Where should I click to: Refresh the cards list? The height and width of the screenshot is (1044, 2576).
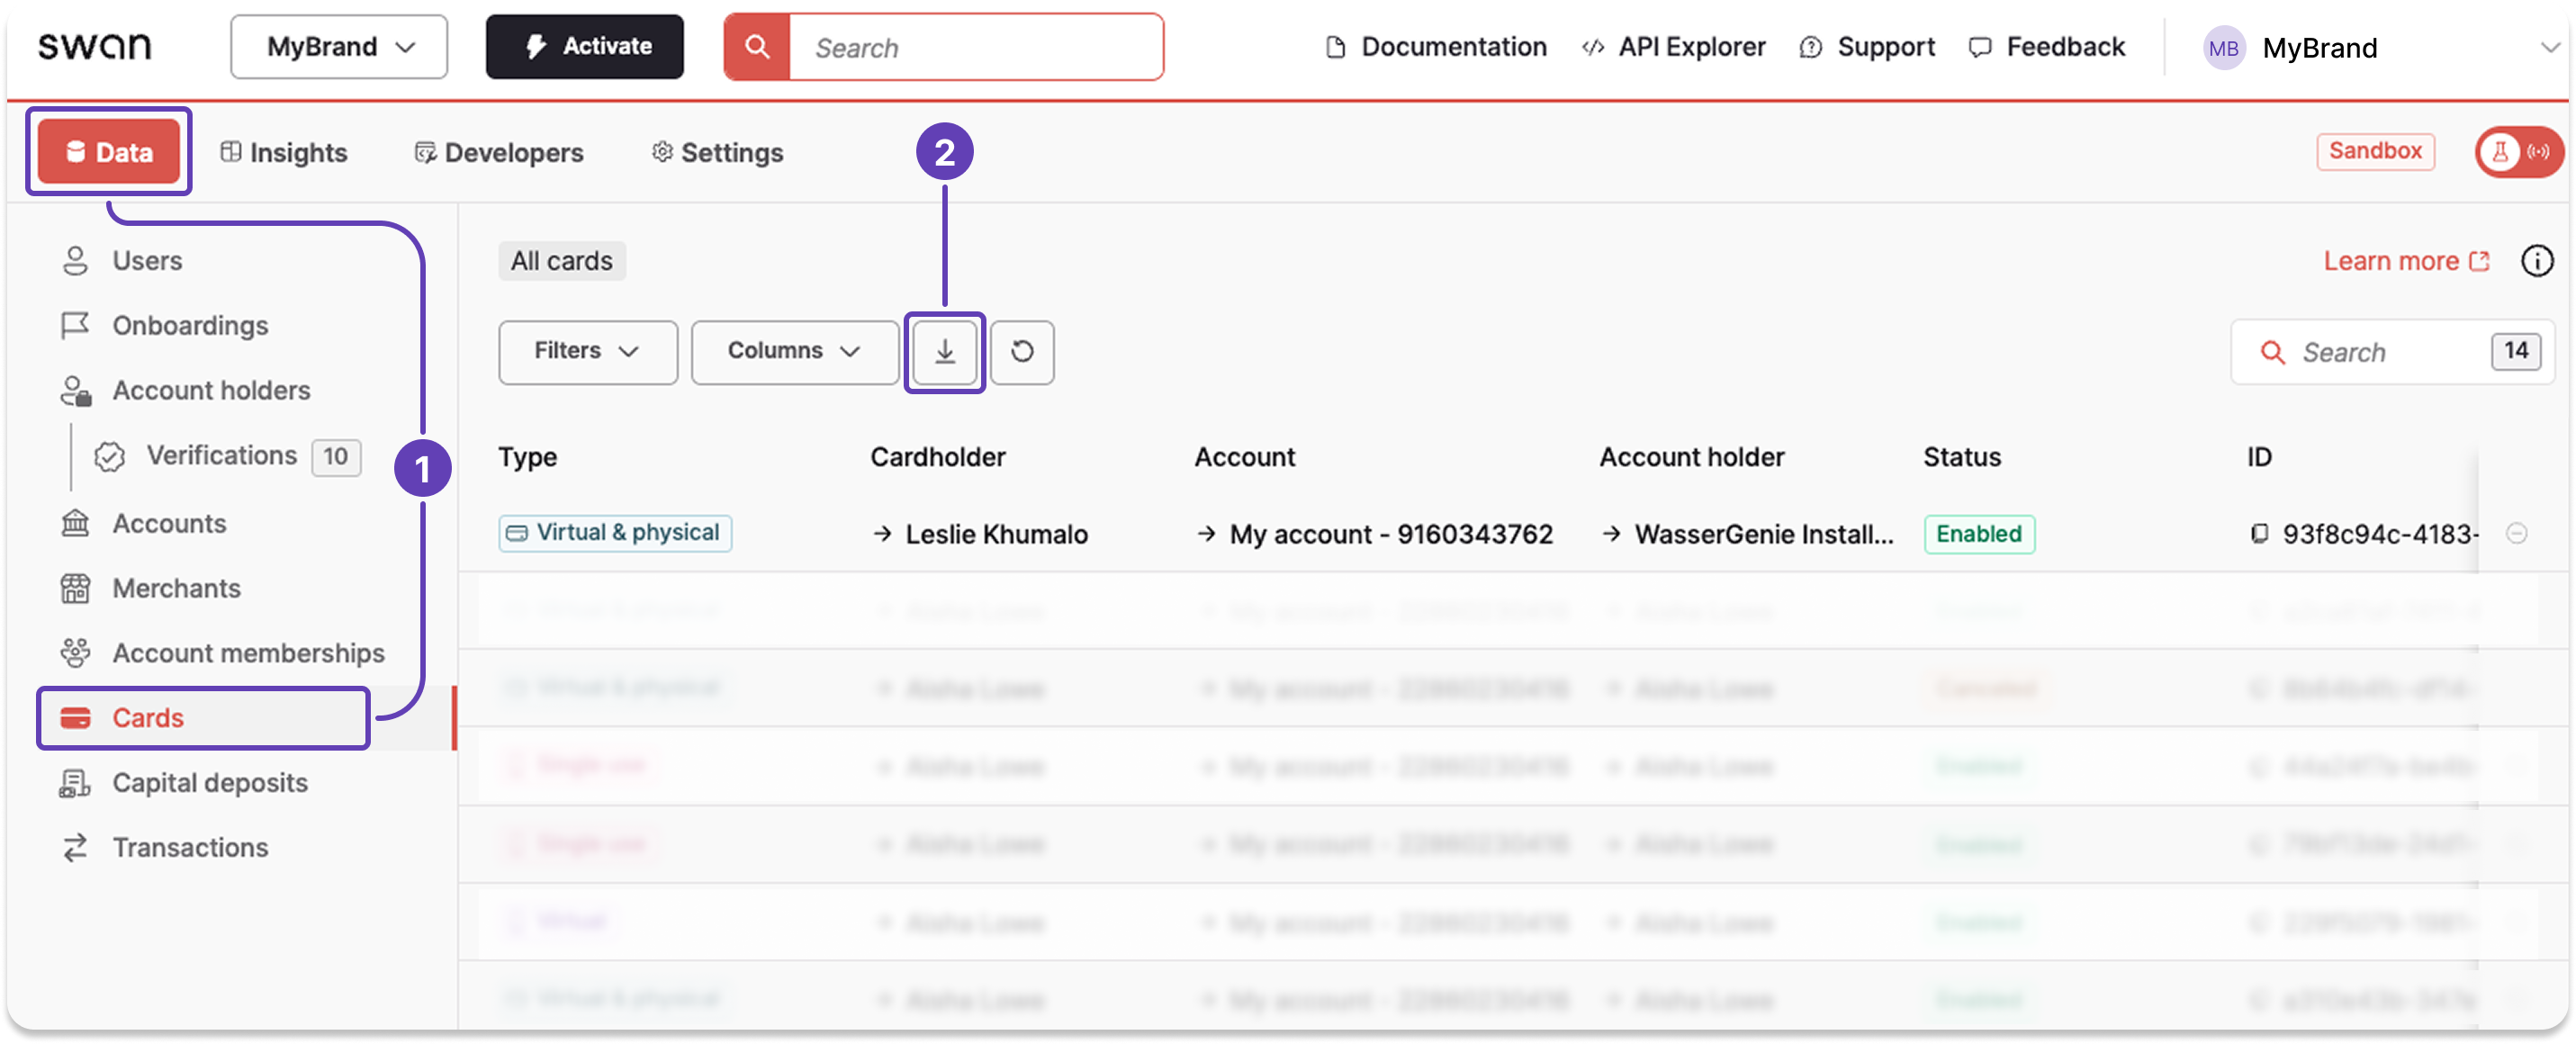pos(1021,352)
